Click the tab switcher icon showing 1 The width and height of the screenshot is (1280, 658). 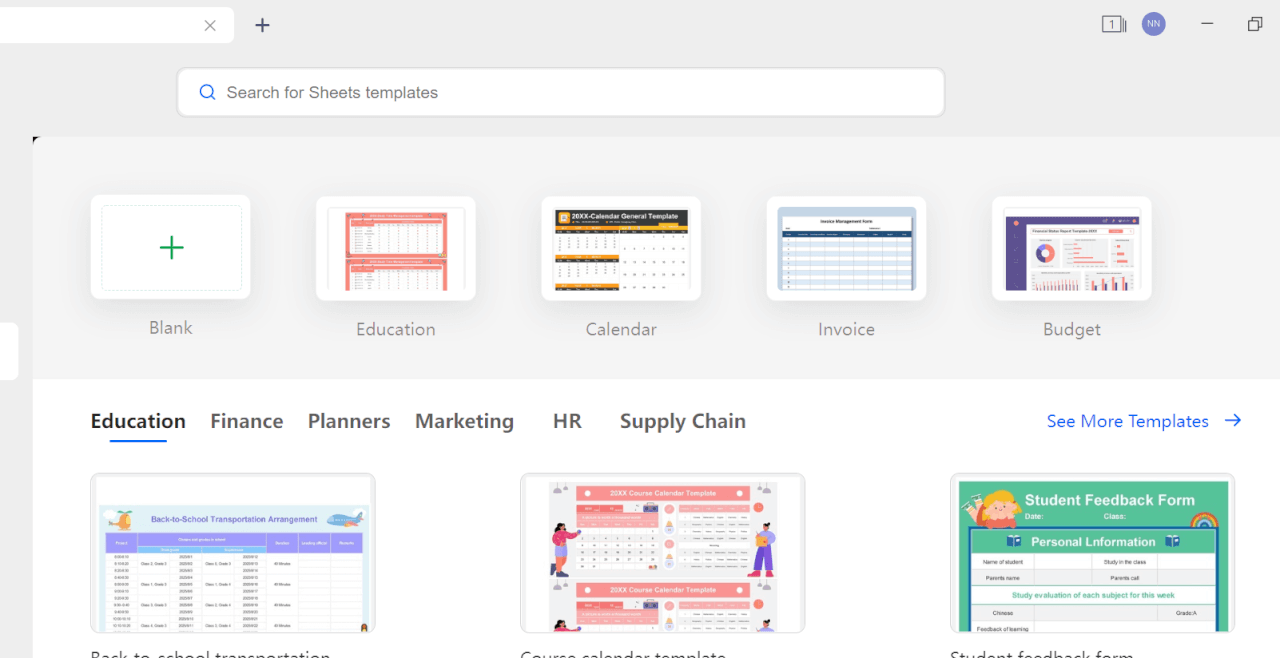click(1113, 23)
